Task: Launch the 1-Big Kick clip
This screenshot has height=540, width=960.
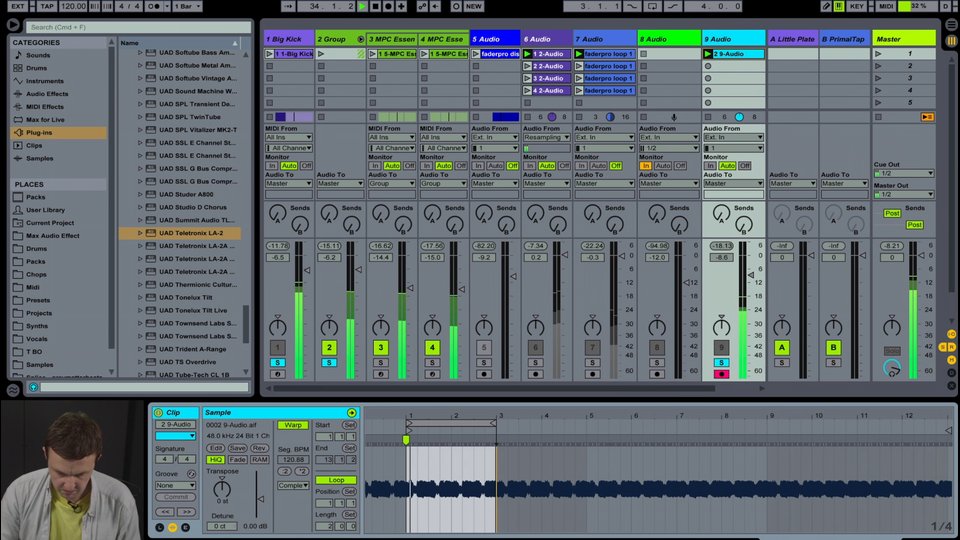Action: pyautogui.click(x=269, y=54)
